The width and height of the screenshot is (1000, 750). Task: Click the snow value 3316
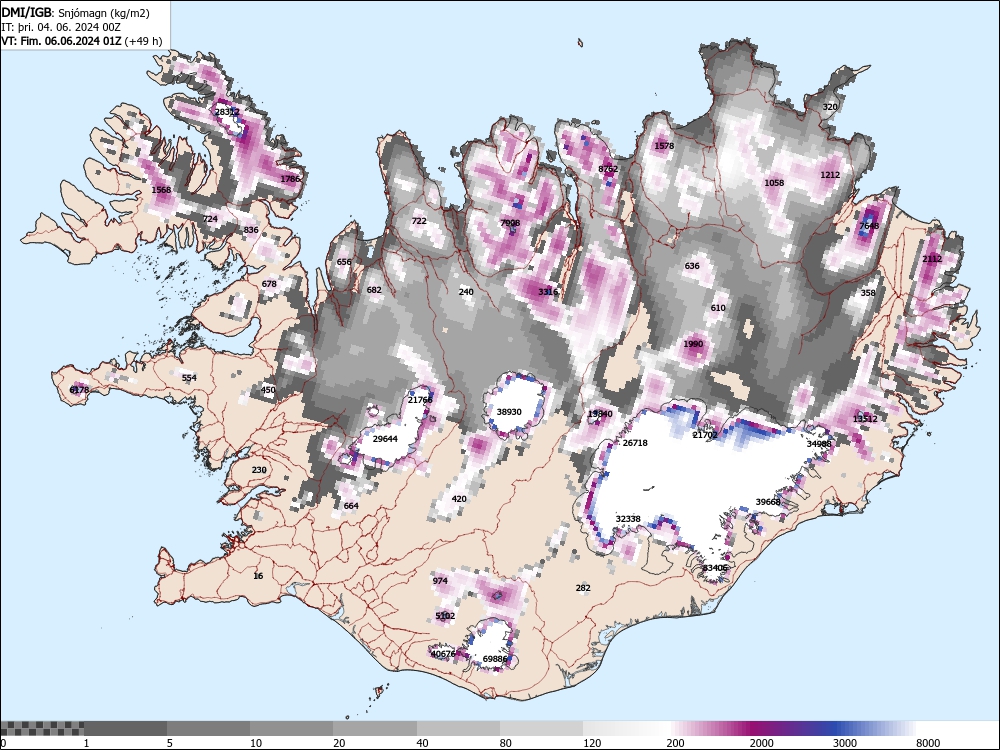(548, 292)
